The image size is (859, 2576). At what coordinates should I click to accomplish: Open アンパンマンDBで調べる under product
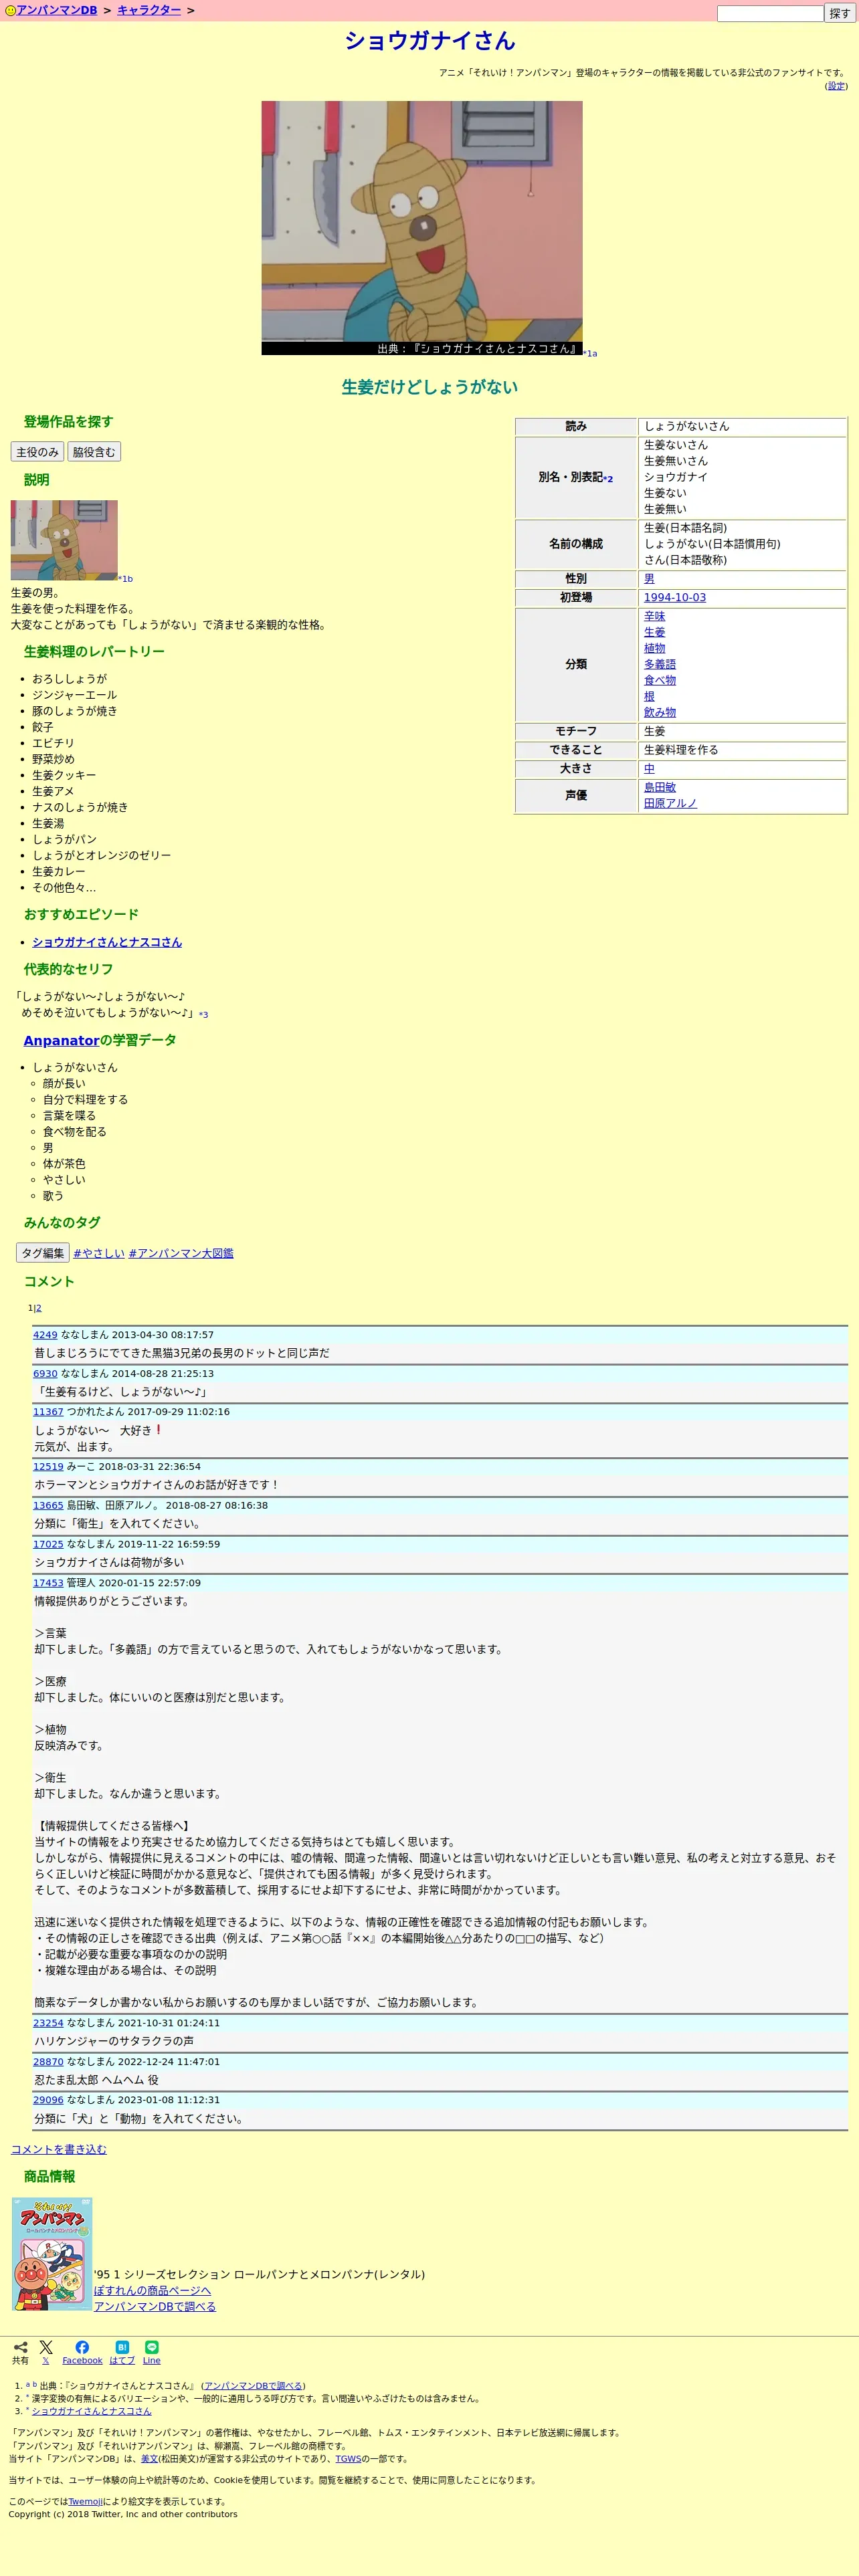click(x=155, y=2306)
